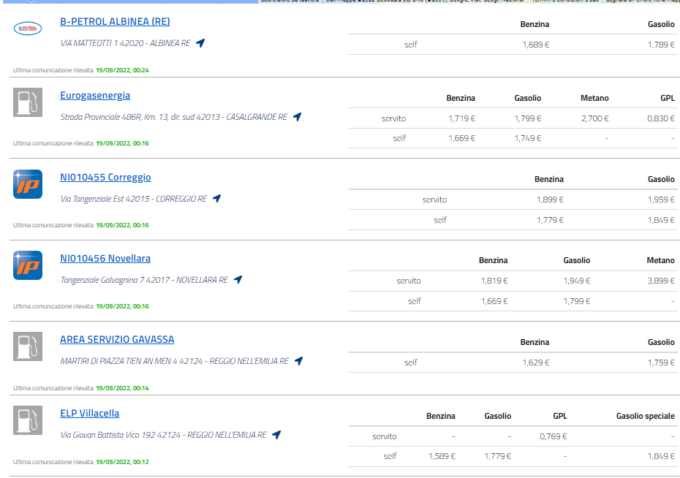Select ELP Villacella self Benzina price 1,589 €
The image size is (680, 478).
(441, 456)
